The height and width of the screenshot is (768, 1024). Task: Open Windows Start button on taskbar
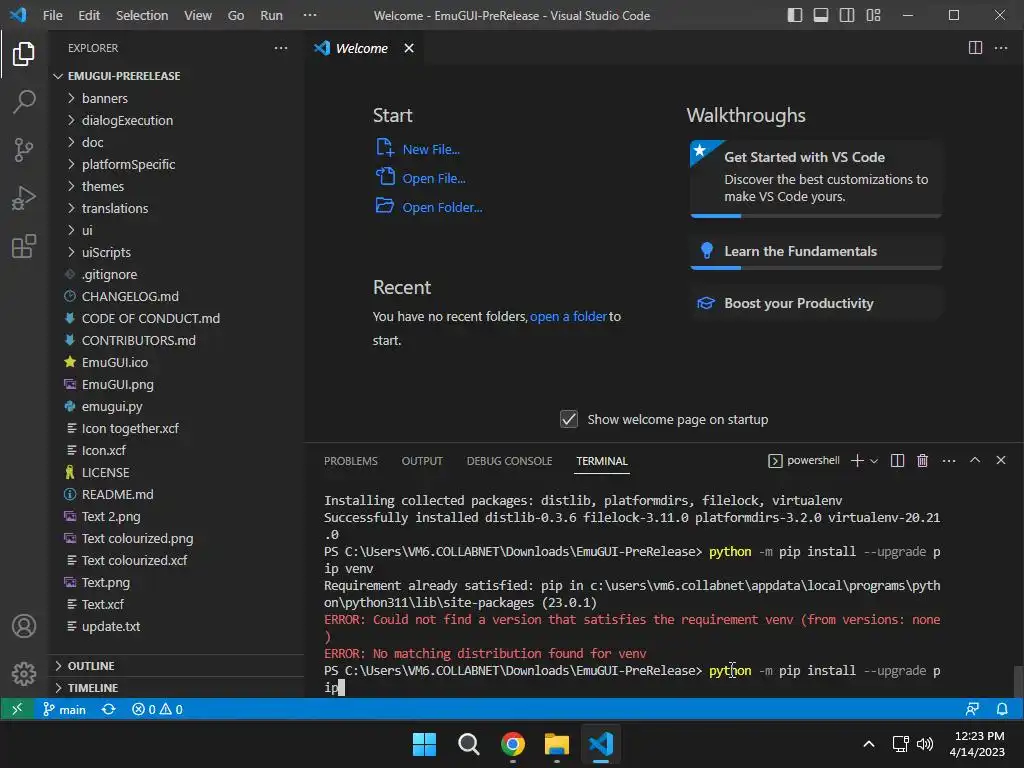(424, 744)
